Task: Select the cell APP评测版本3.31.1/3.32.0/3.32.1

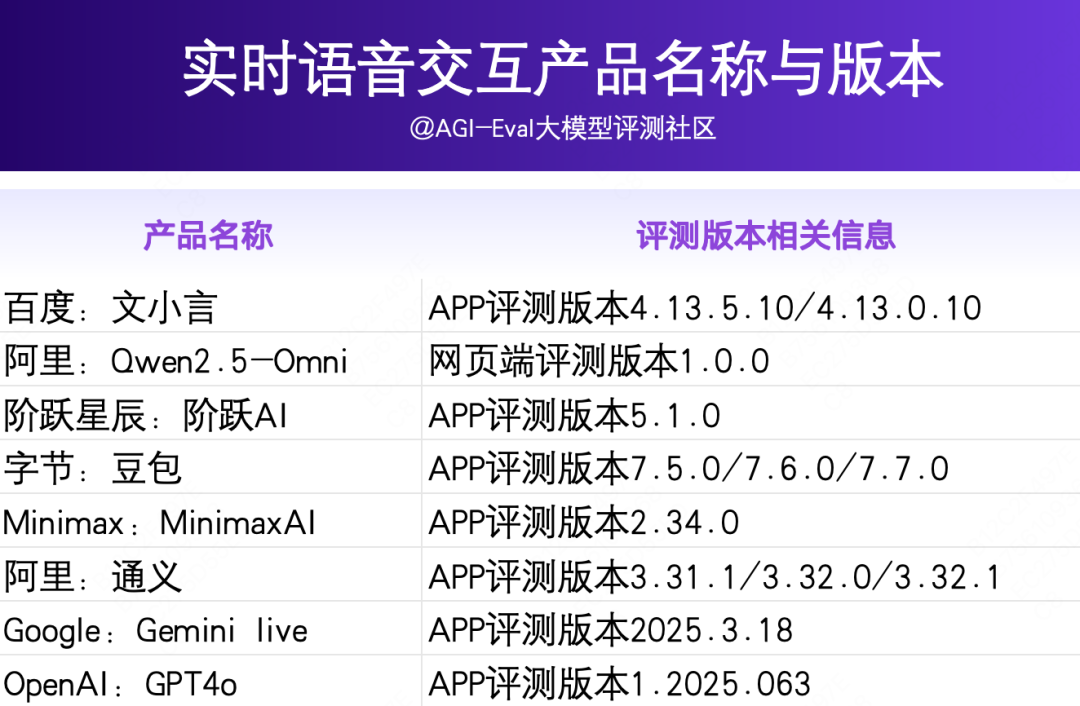Action: click(x=751, y=574)
